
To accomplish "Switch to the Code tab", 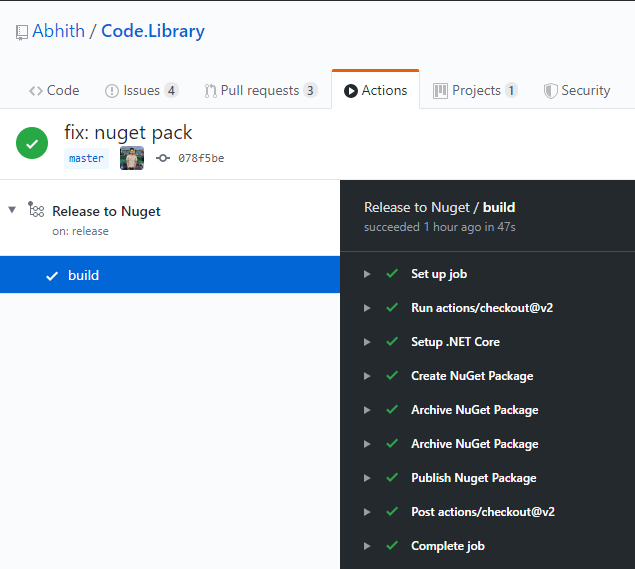I will click(54, 90).
